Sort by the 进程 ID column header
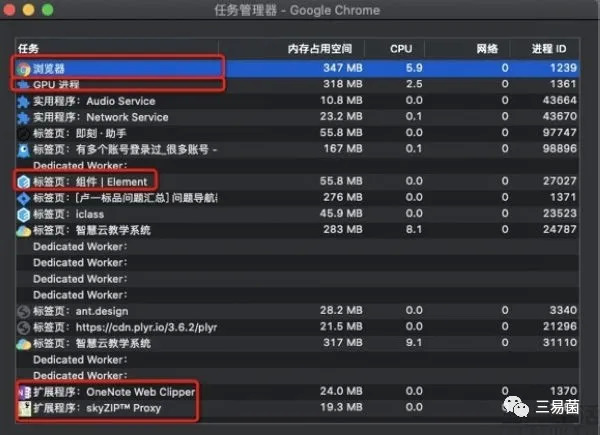The image size is (600, 435). tap(544, 49)
